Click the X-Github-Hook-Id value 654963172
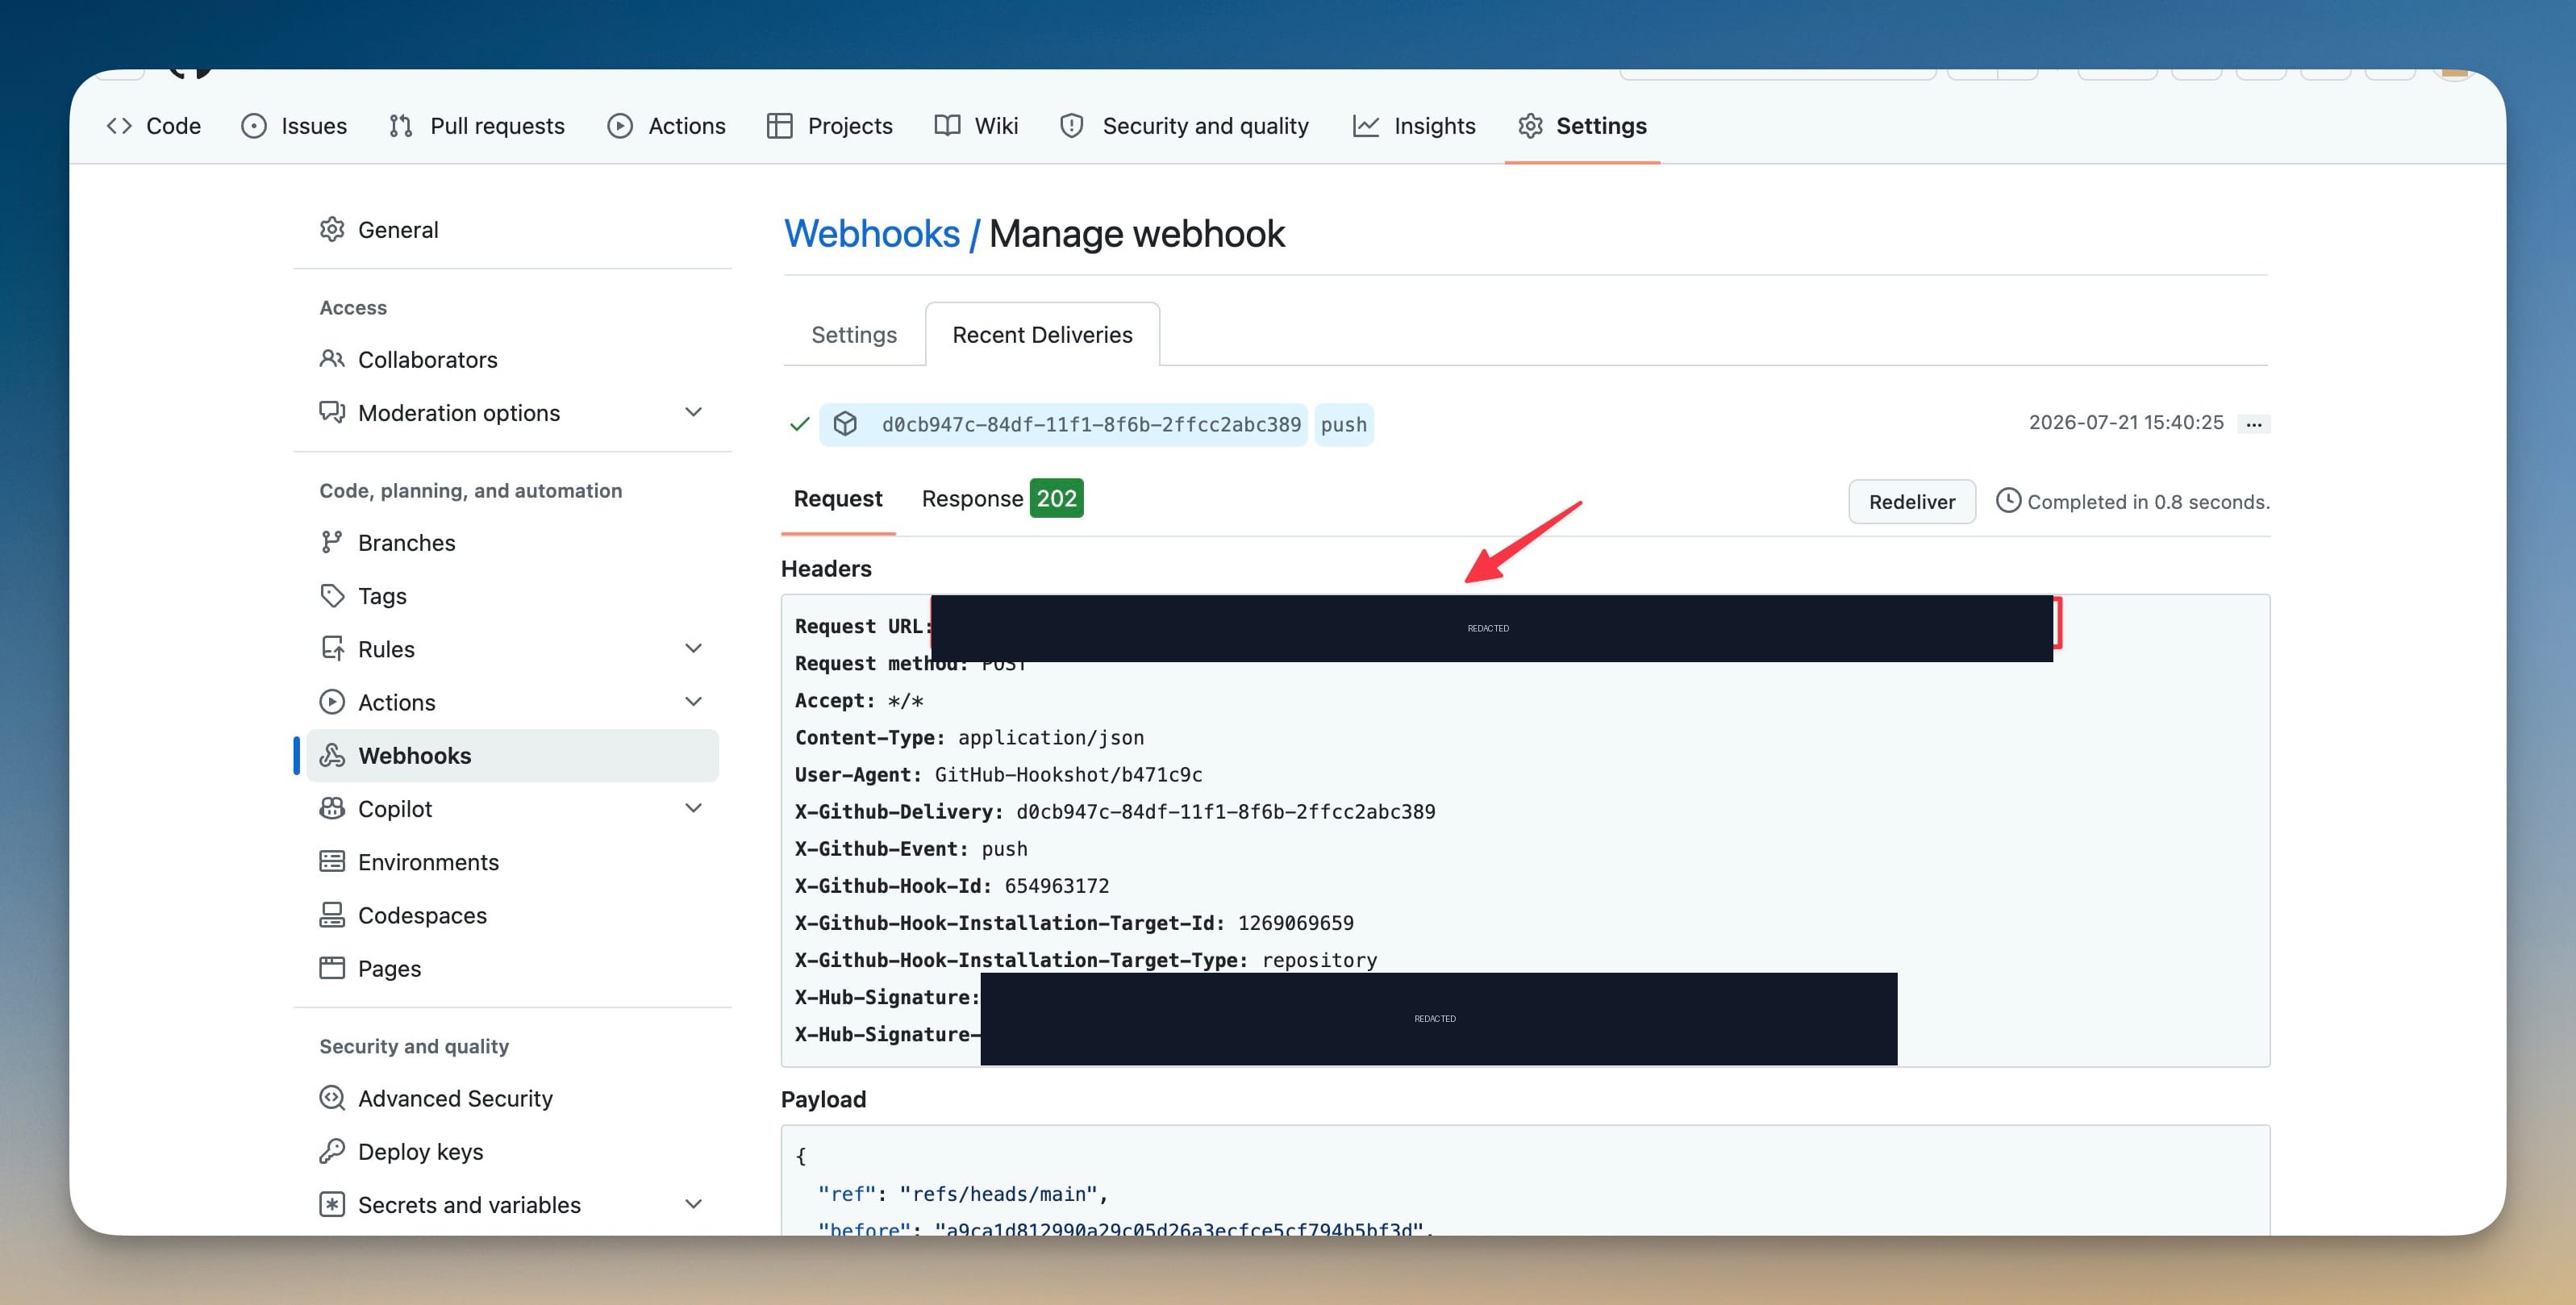This screenshot has height=1305, width=2576. tap(1056, 886)
